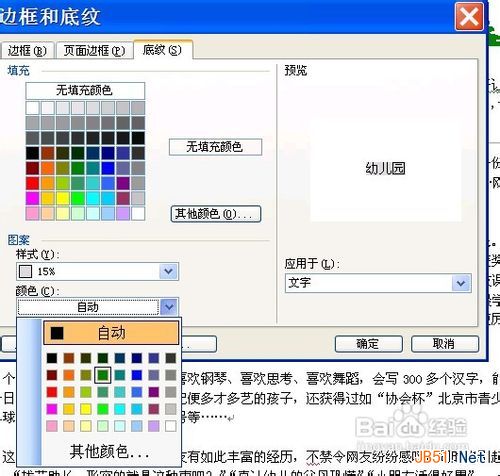Select gold swatch in the fill palette
Viewport: 500px width, 476px height.
pos(48,198)
